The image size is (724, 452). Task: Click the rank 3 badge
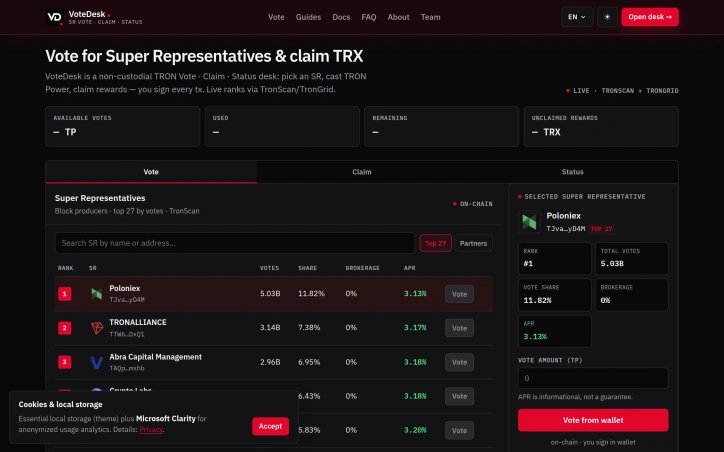point(65,362)
